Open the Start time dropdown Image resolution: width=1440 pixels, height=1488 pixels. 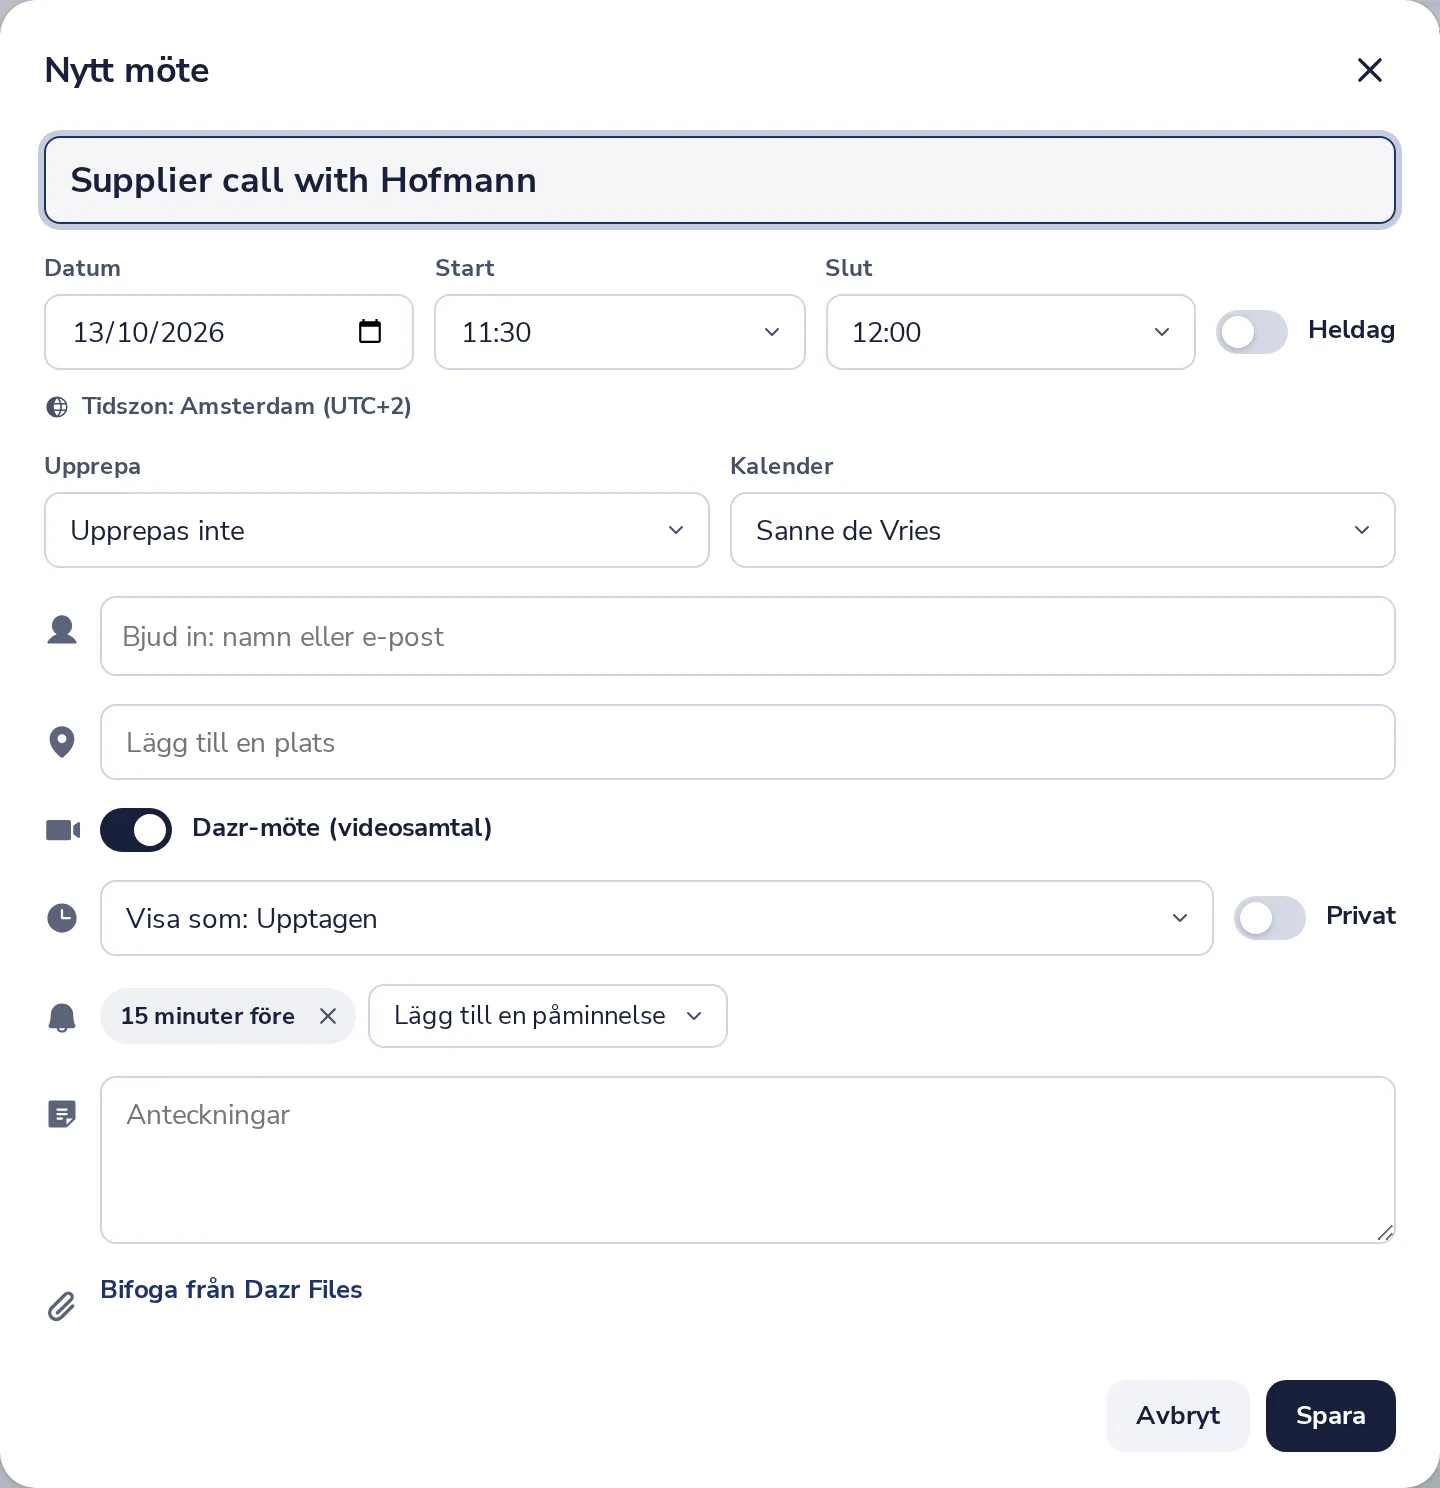tap(620, 332)
